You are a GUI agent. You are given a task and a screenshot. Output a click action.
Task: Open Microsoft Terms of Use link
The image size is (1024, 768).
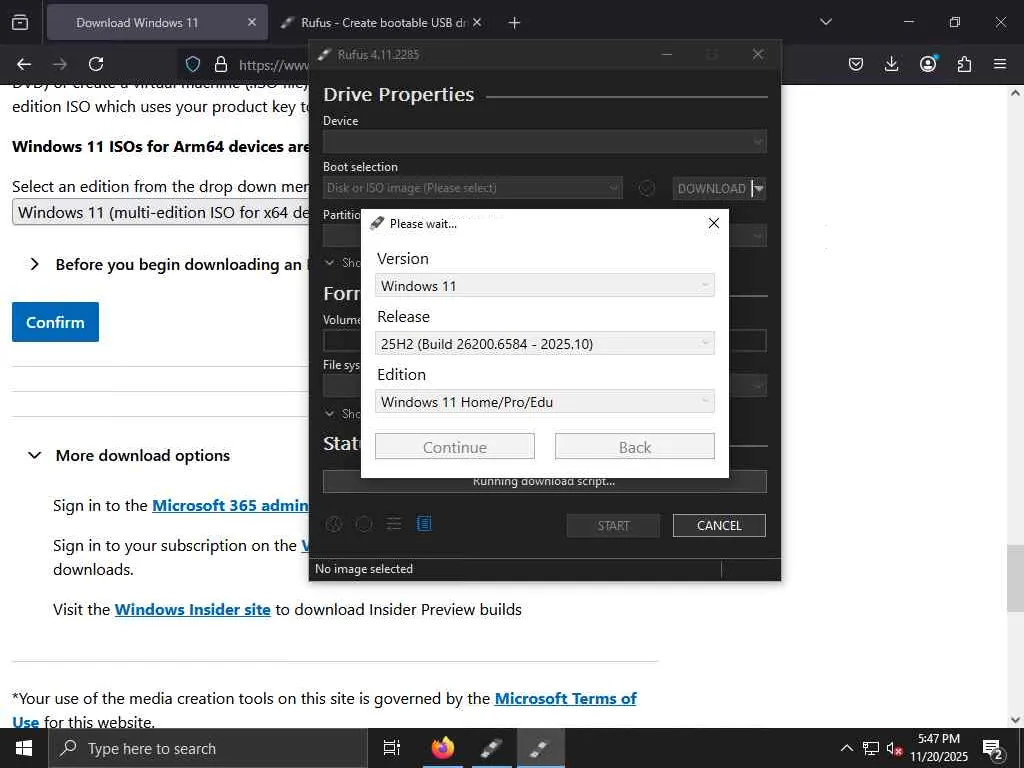(566, 699)
